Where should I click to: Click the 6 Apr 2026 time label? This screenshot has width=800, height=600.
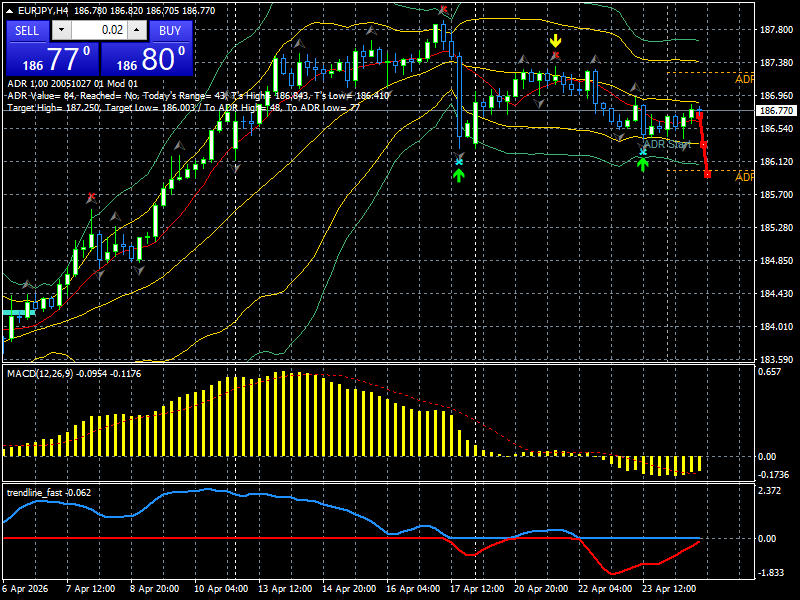[x=26, y=589]
